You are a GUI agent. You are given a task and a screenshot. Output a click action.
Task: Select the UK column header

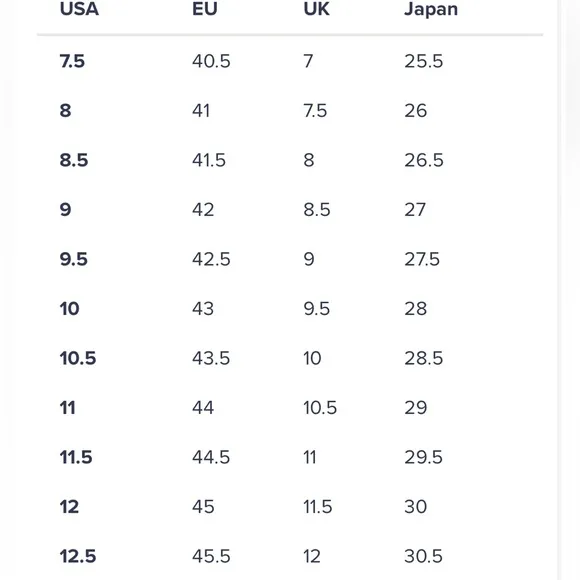pos(316,9)
